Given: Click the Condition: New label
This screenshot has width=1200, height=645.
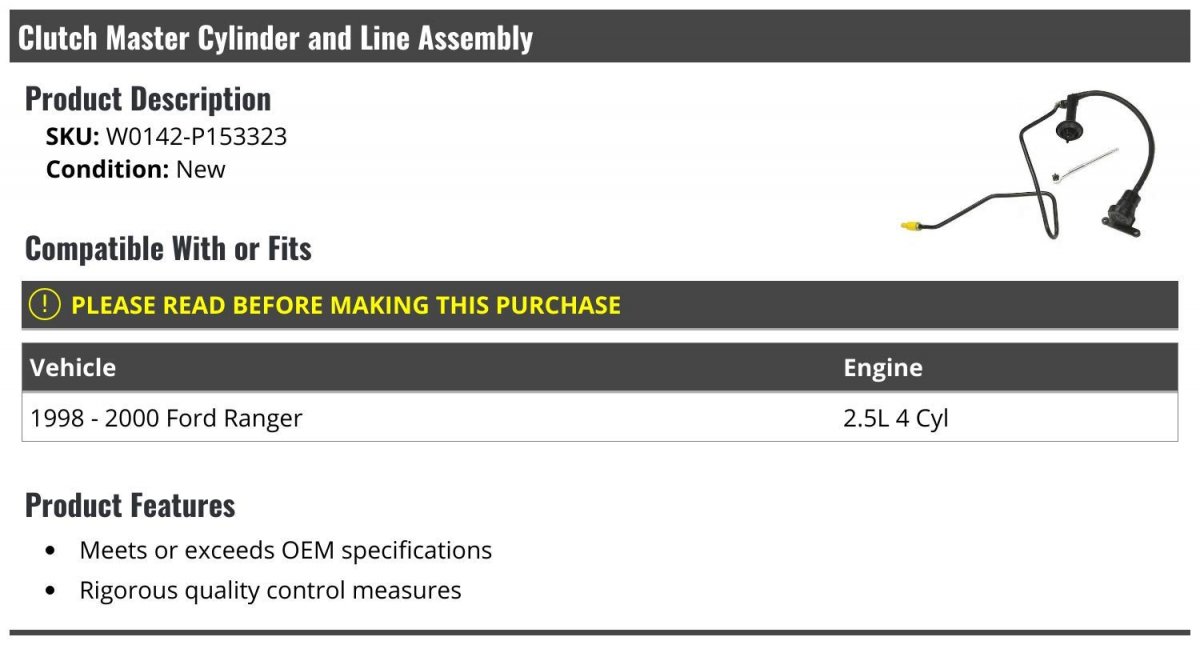Looking at the screenshot, I should [136, 170].
